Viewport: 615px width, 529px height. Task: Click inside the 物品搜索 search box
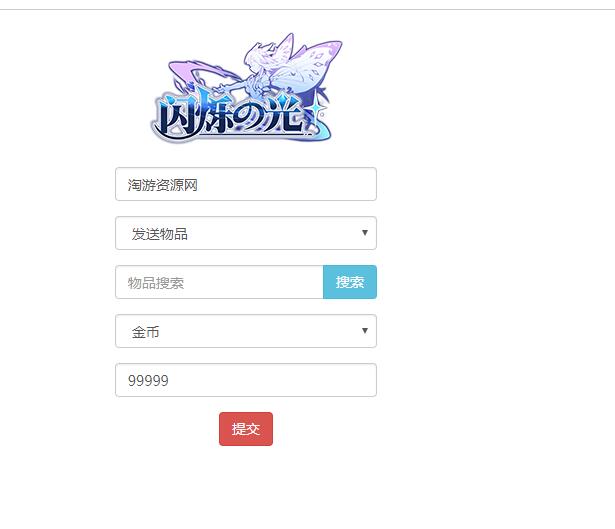click(219, 282)
